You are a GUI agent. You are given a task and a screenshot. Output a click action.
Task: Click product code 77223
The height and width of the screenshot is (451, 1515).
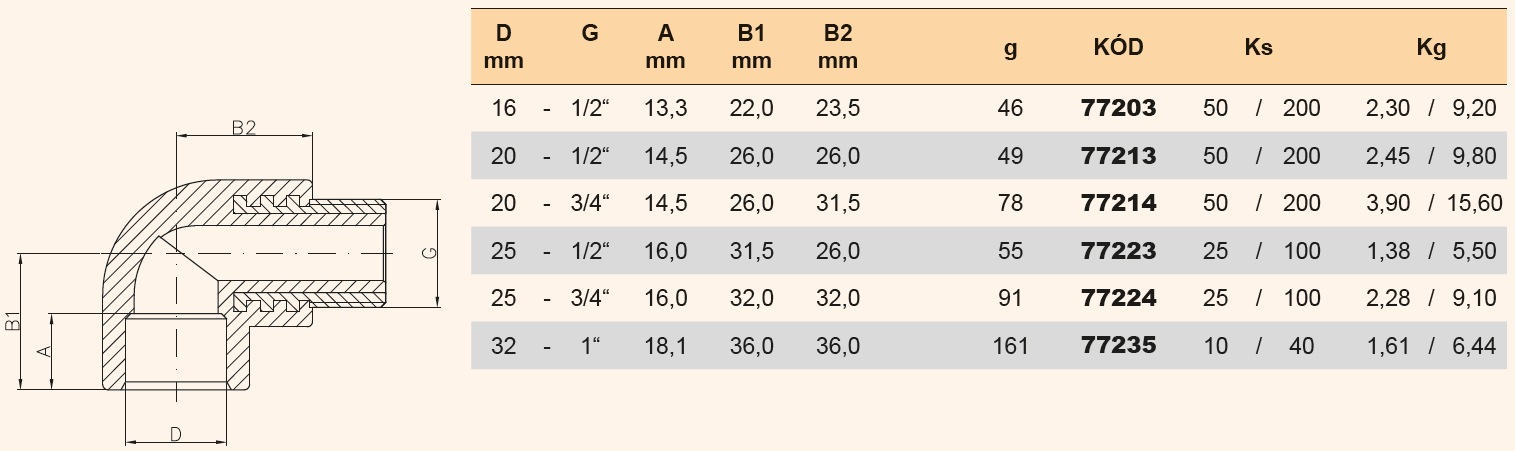(1118, 251)
